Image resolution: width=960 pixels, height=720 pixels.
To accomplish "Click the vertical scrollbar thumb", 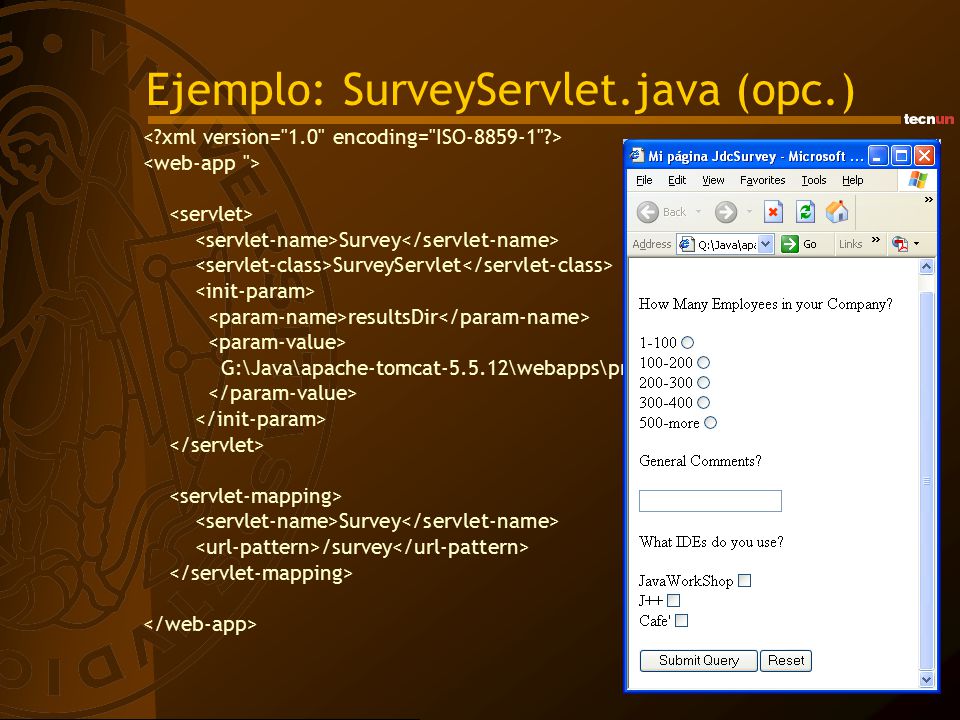I will [x=926, y=481].
